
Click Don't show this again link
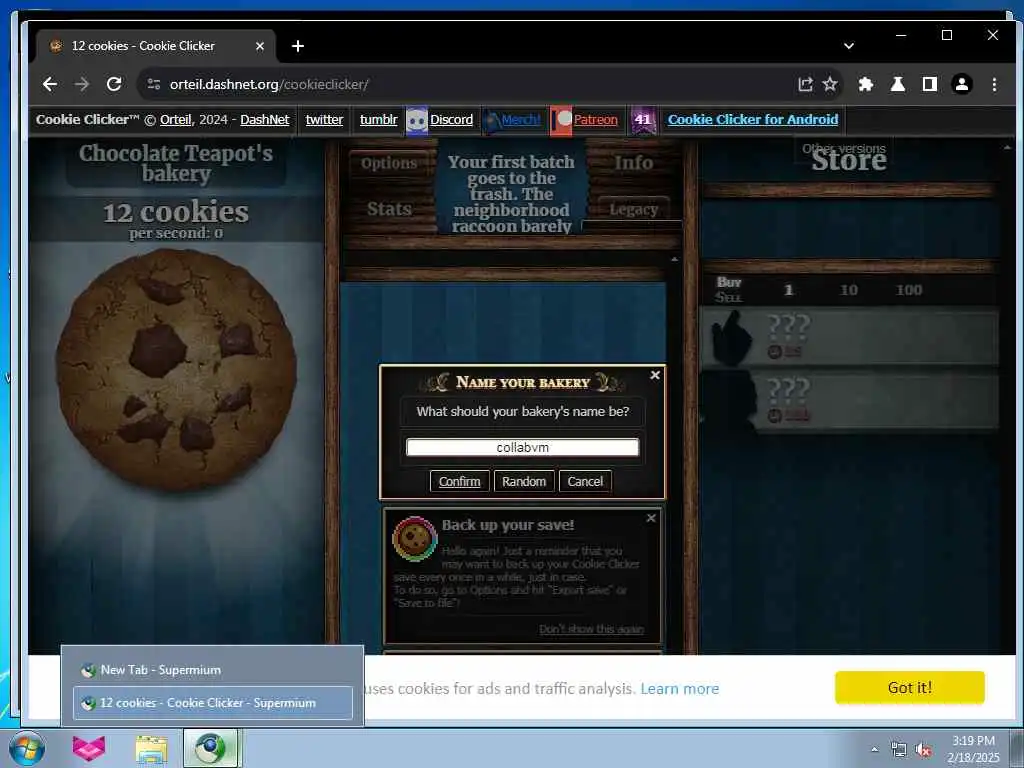pyautogui.click(x=592, y=629)
